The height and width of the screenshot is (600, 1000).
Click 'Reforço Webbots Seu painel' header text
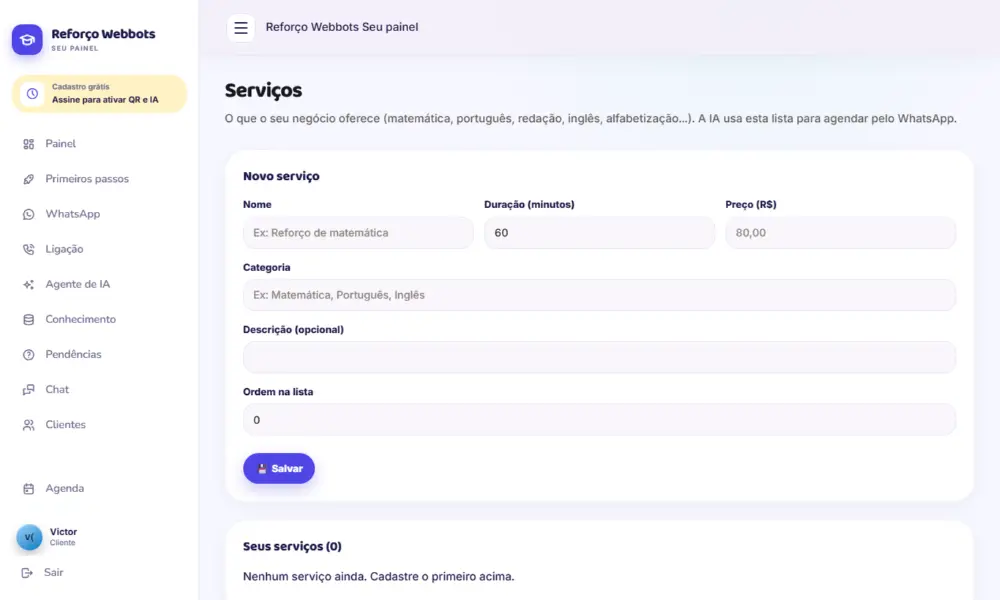tap(342, 27)
